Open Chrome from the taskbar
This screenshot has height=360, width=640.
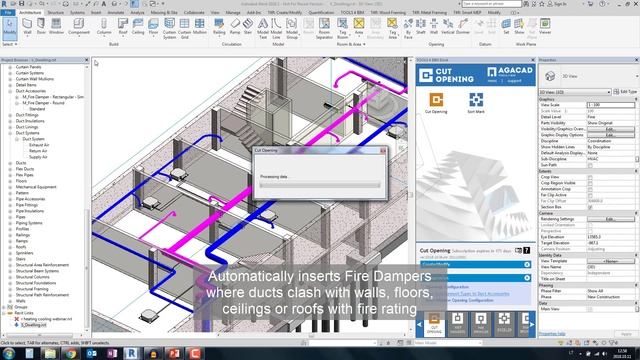pyautogui.click(x=71, y=353)
